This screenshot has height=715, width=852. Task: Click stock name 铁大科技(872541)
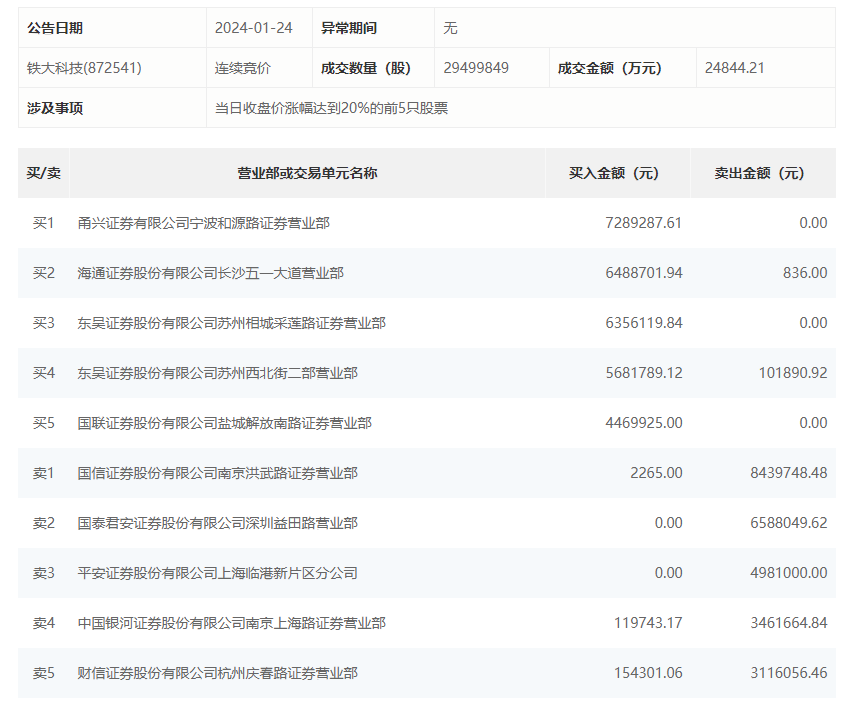point(84,68)
